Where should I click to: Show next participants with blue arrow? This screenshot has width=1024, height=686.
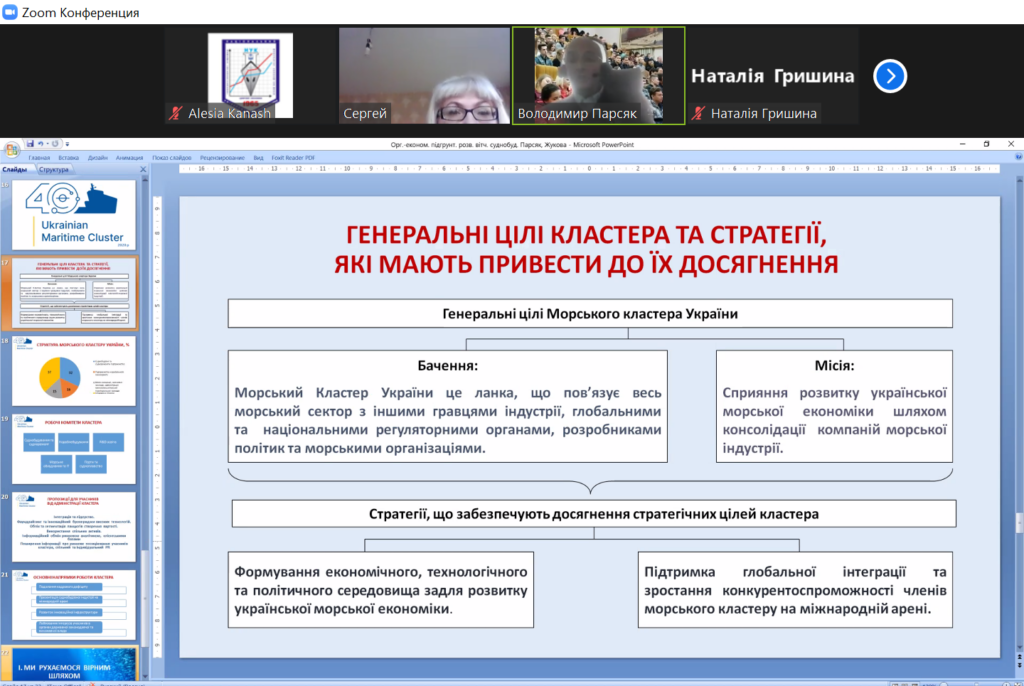[x=889, y=76]
